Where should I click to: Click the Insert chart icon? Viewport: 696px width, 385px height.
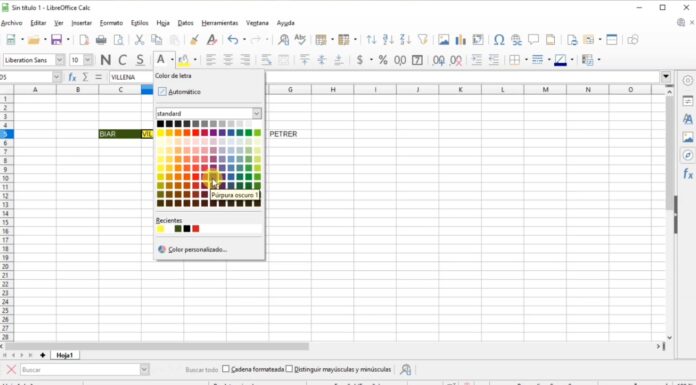(461, 40)
